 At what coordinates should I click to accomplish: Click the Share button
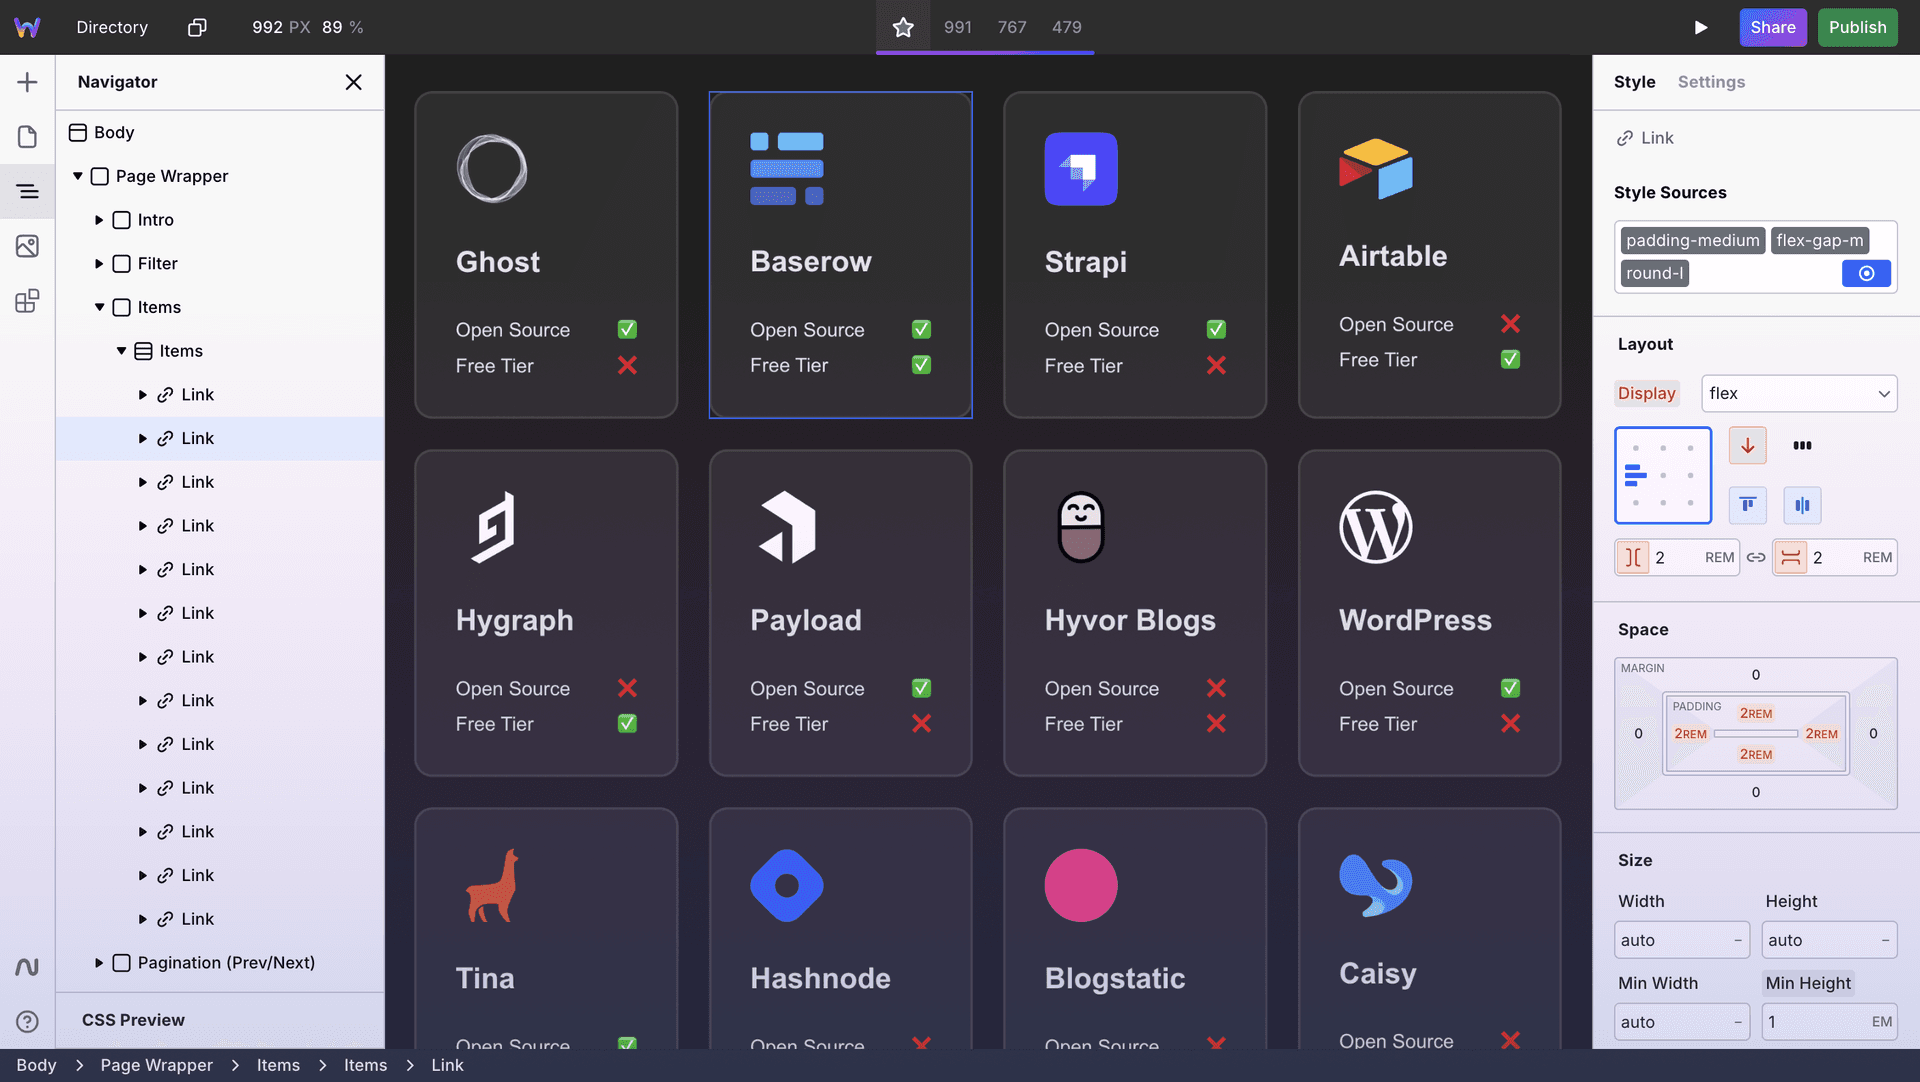click(x=1773, y=27)
